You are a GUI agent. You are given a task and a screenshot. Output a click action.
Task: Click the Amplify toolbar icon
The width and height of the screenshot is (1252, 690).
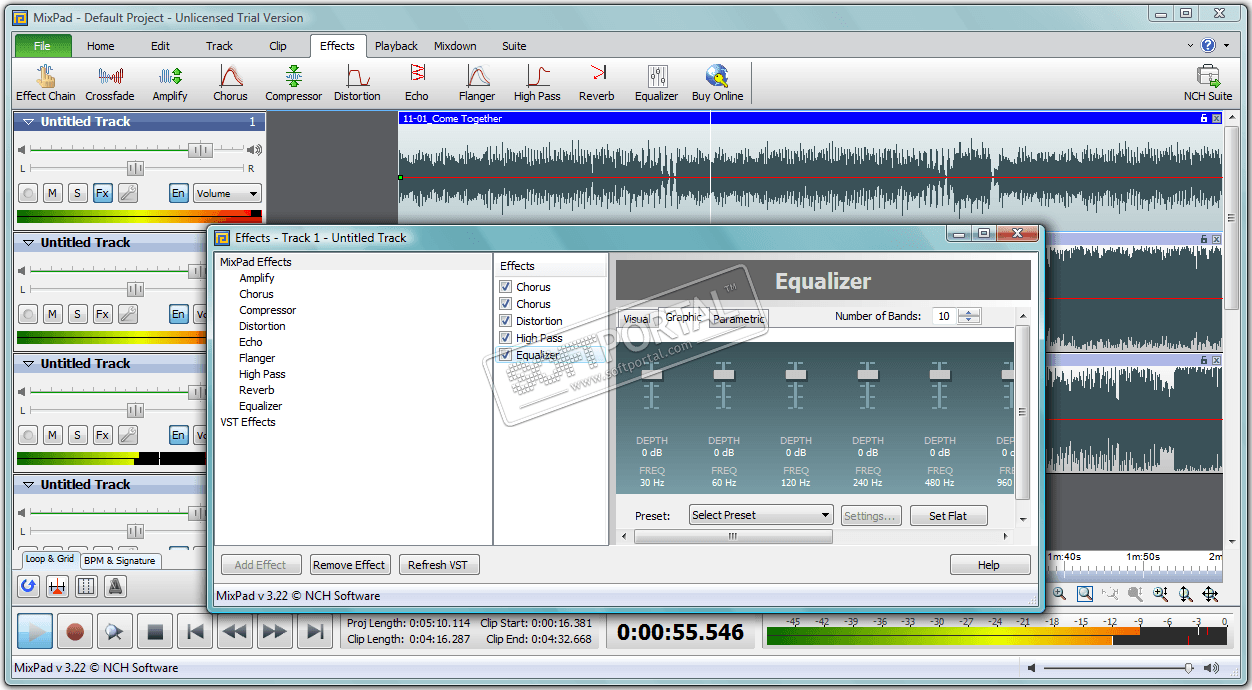click(x=170, y=82)
